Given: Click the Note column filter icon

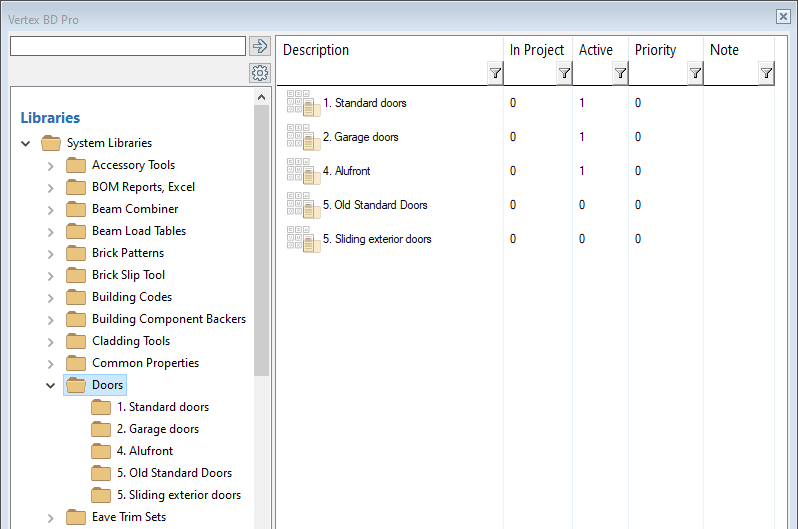Looking at the screenshot, I should tap(766, 73).
